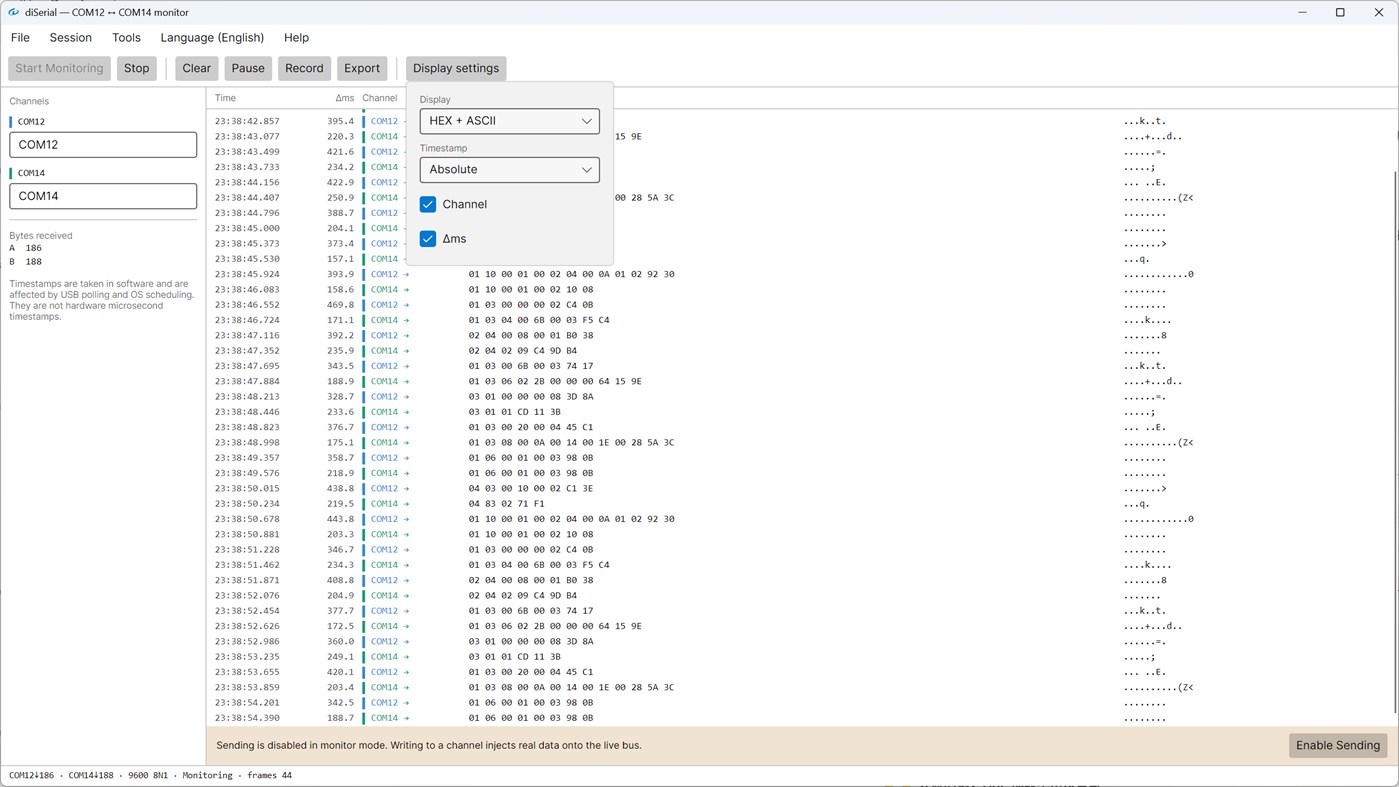The width and height of the screenshot is (1399, 787).
Task: Open the Timestamp dropdown showing Absolute
Action: 510,170
